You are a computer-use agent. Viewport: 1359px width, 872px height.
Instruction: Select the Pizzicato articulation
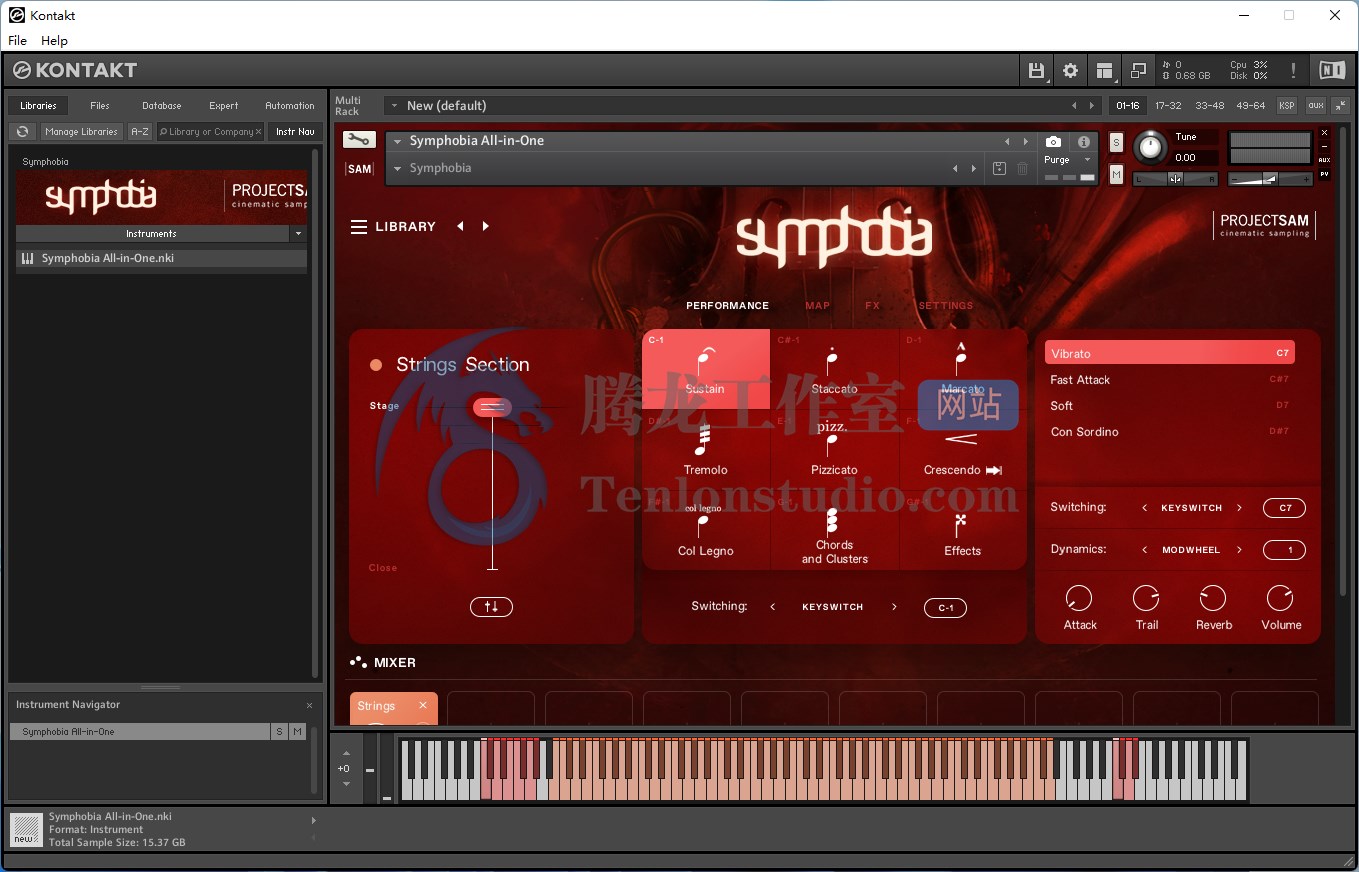click(x=834, y=450)
